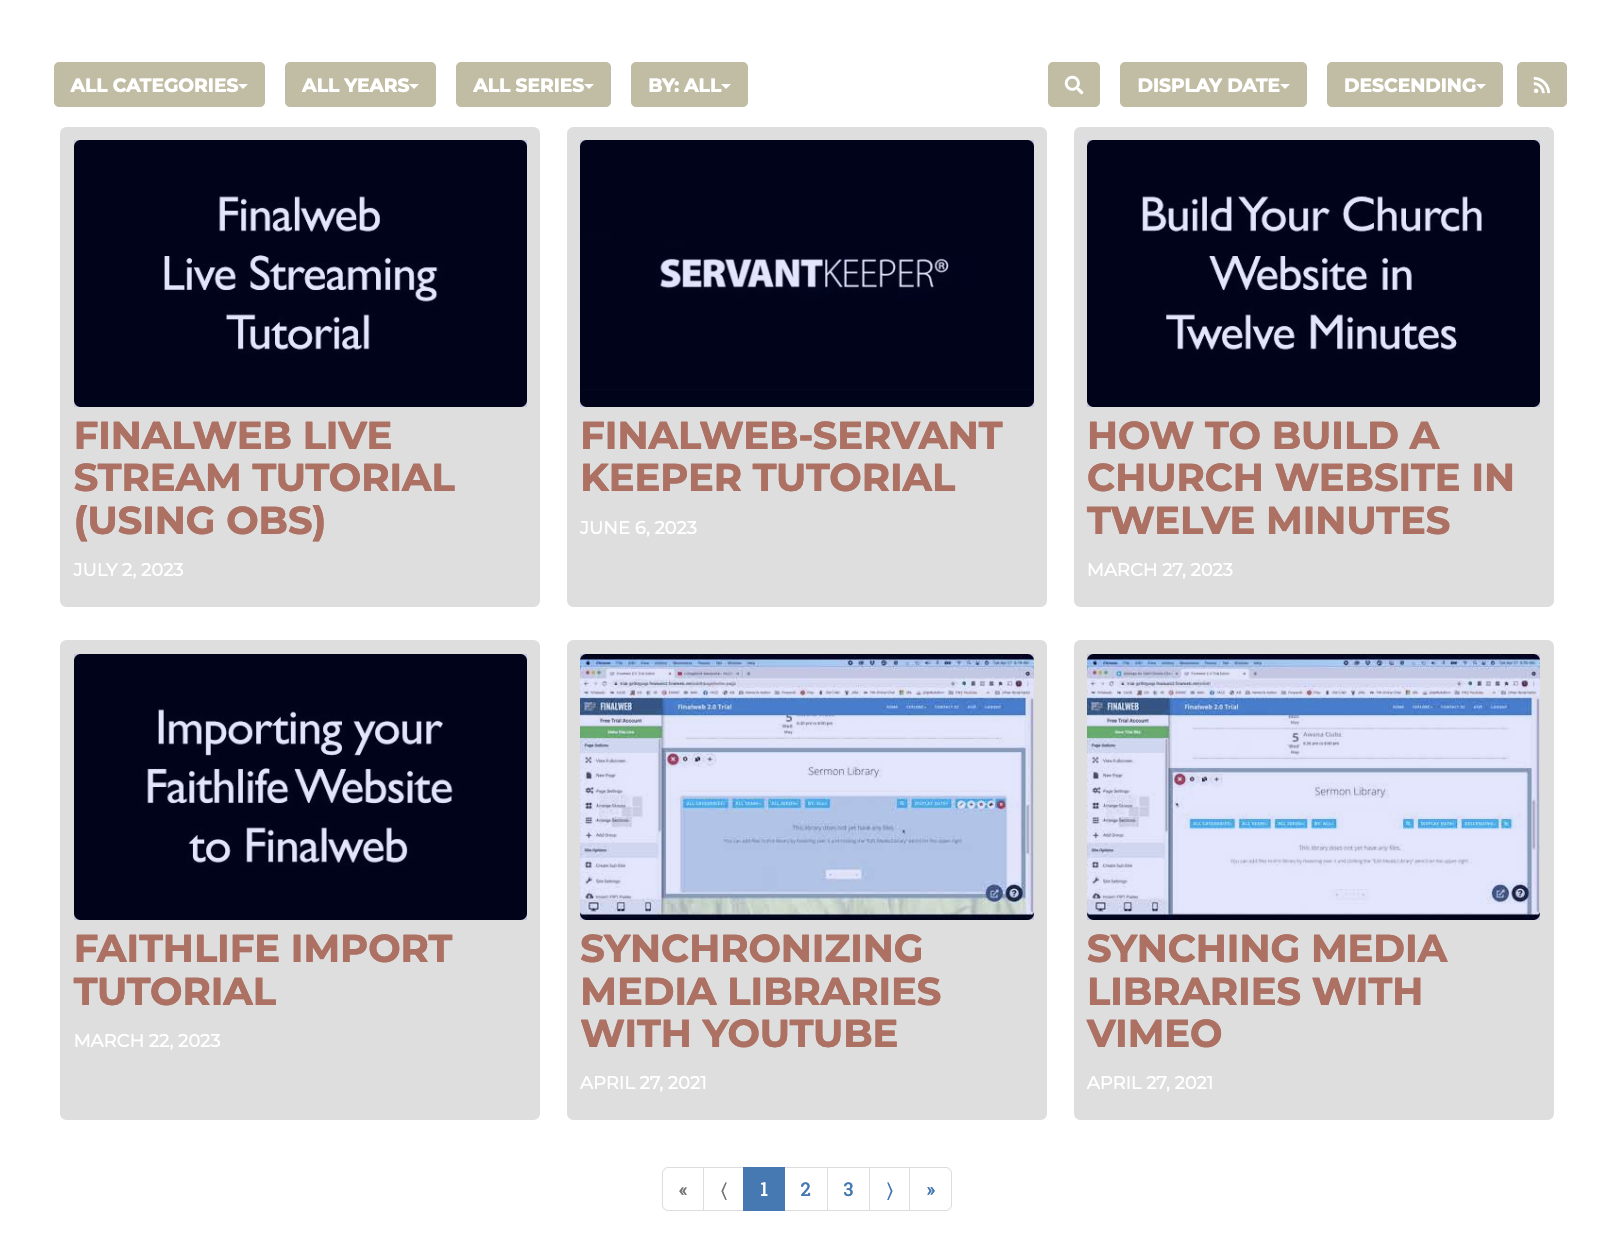
Task: Open the All Years filter dropdown
Action: pyautogui.click(x=360, y=85)
